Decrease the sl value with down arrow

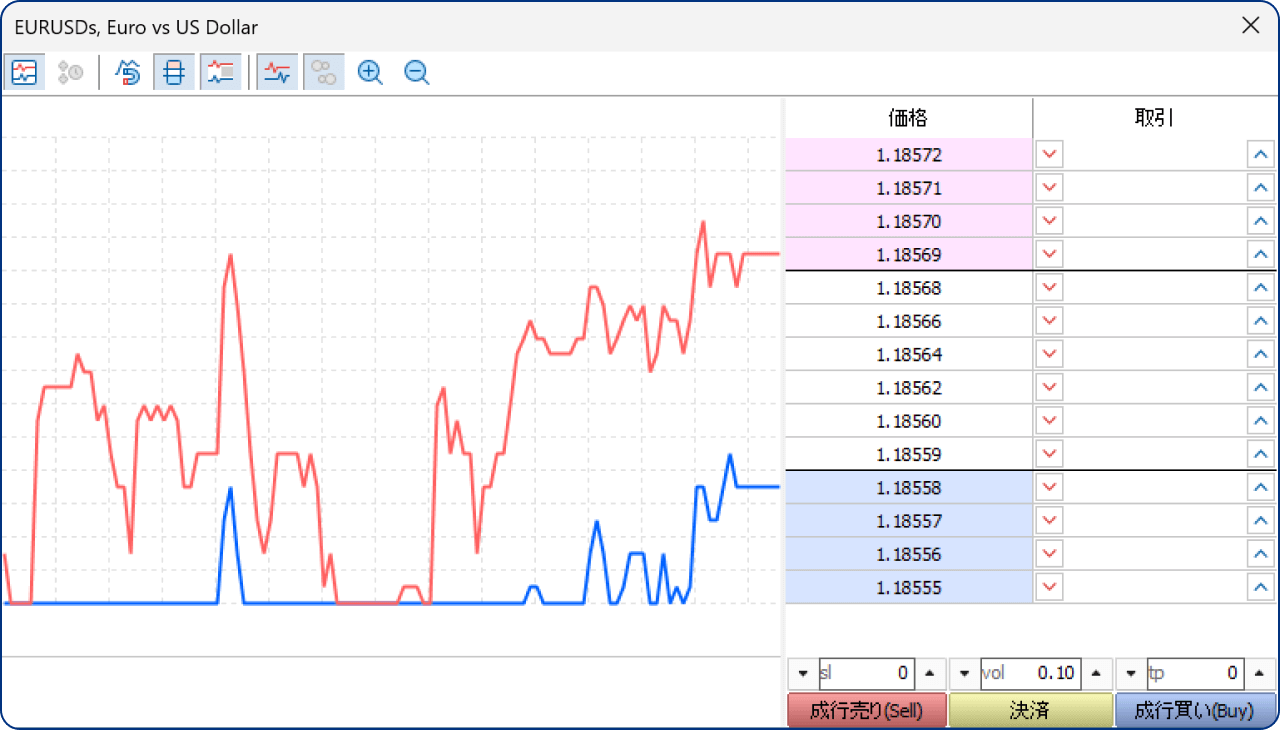coord(803,673)
